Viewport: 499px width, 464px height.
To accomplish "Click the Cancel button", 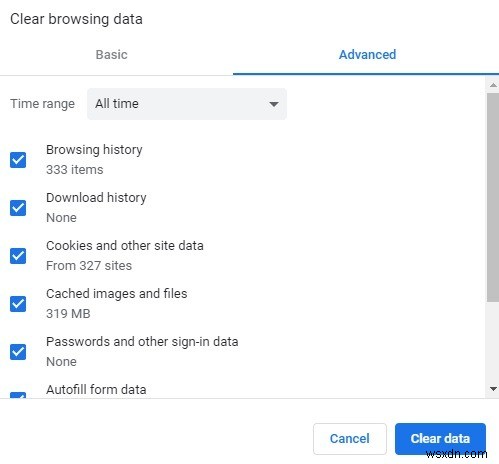I will [350, 439].
